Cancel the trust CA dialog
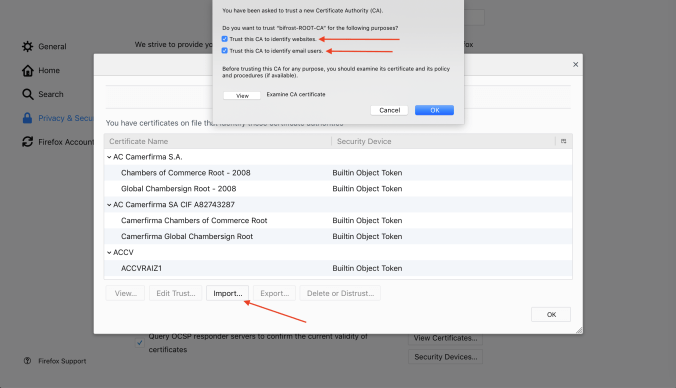 (389, 110)
